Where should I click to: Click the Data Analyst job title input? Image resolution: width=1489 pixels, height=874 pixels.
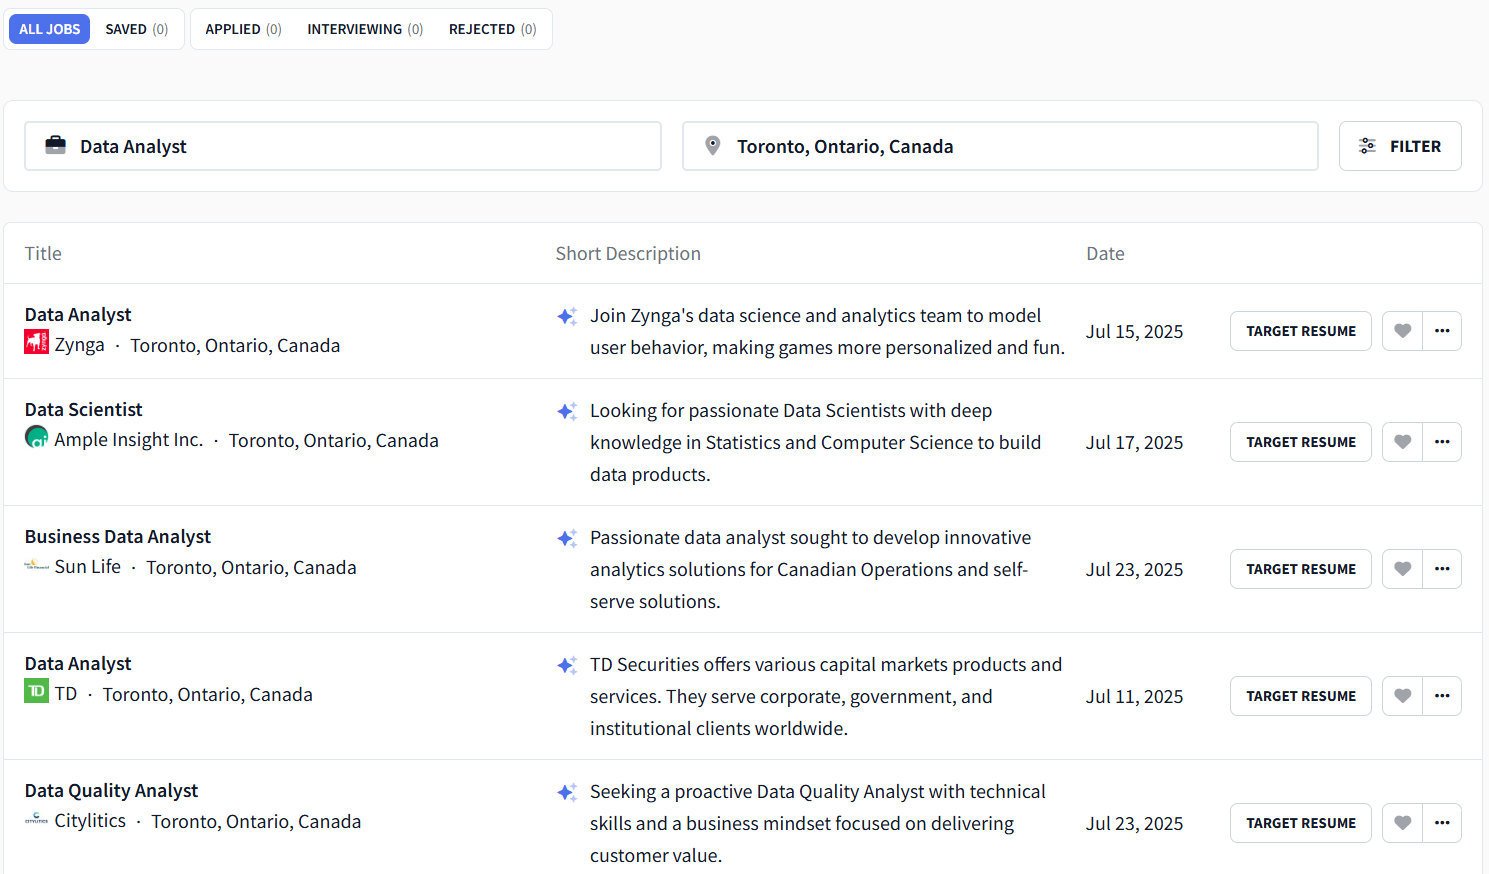343,146
